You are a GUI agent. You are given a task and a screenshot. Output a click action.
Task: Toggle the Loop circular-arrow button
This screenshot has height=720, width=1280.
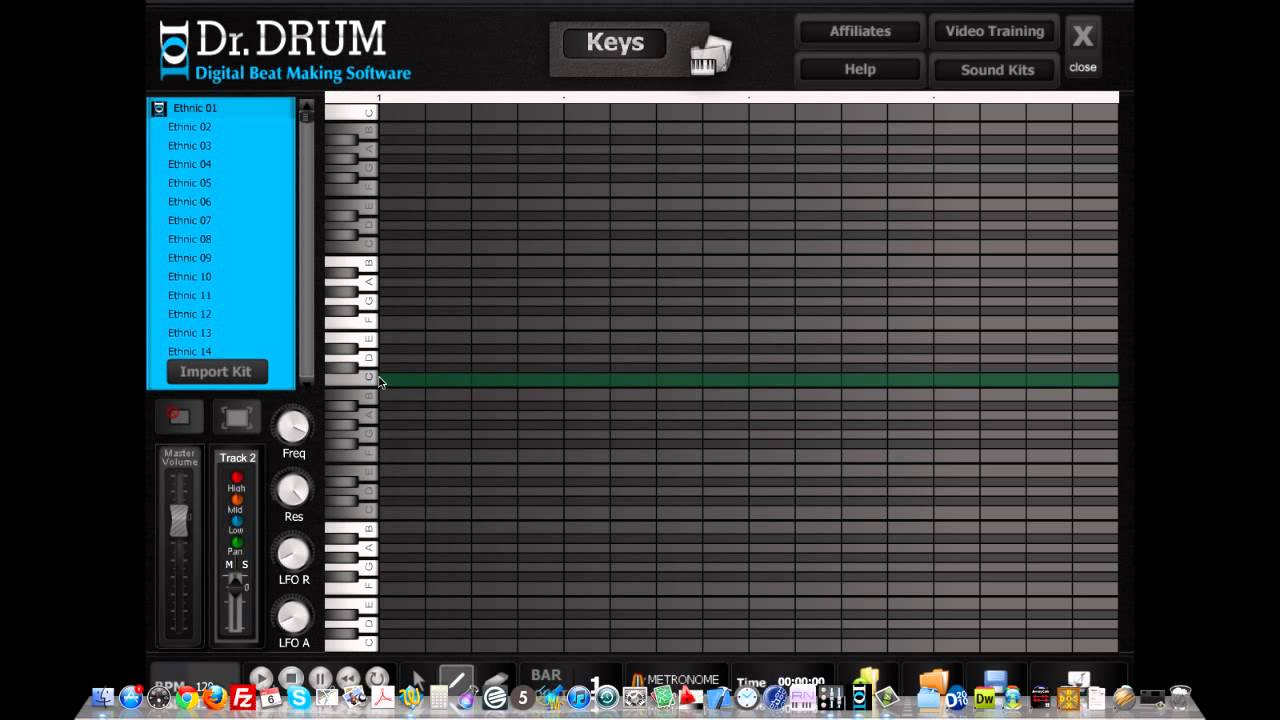pyautogui.click(x=377, y=677)
